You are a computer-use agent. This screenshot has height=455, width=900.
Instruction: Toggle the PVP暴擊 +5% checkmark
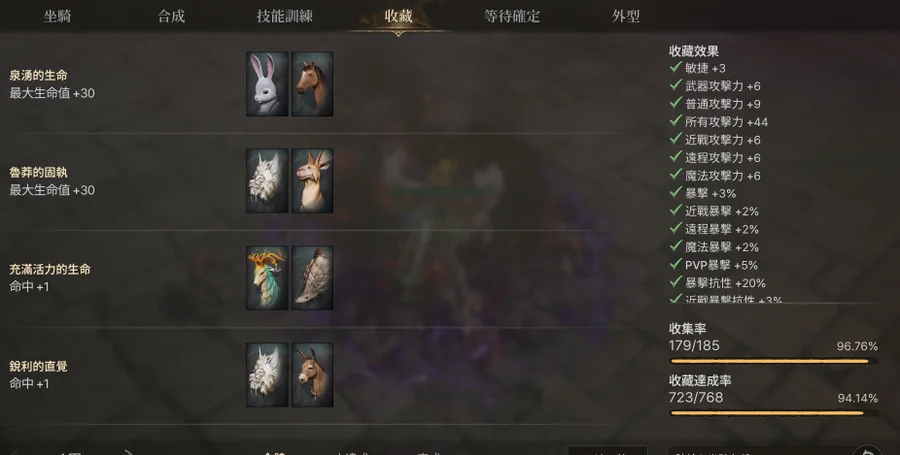pyautogui.click(x=676, y=265)
